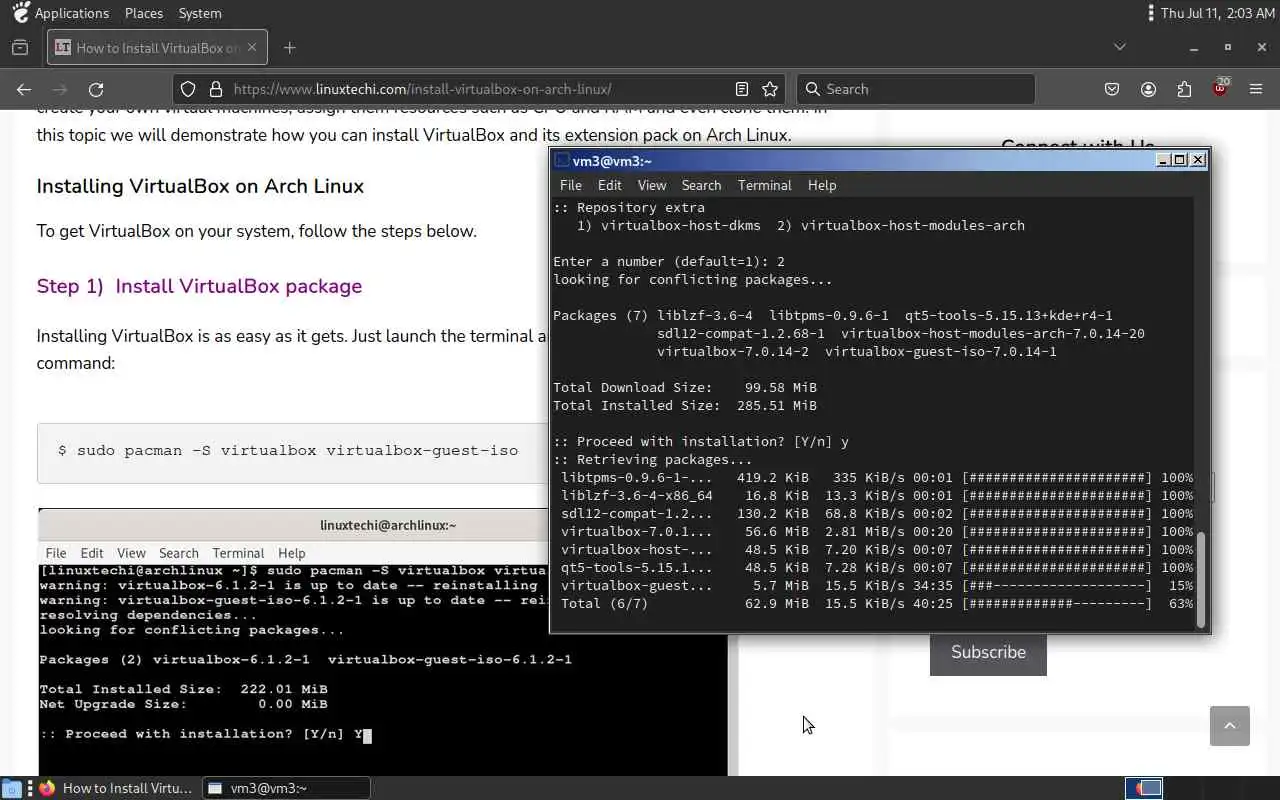The height and width of the screenshot is (800, 1280).
Task: Open terminal window File menu
Action: 570,185
